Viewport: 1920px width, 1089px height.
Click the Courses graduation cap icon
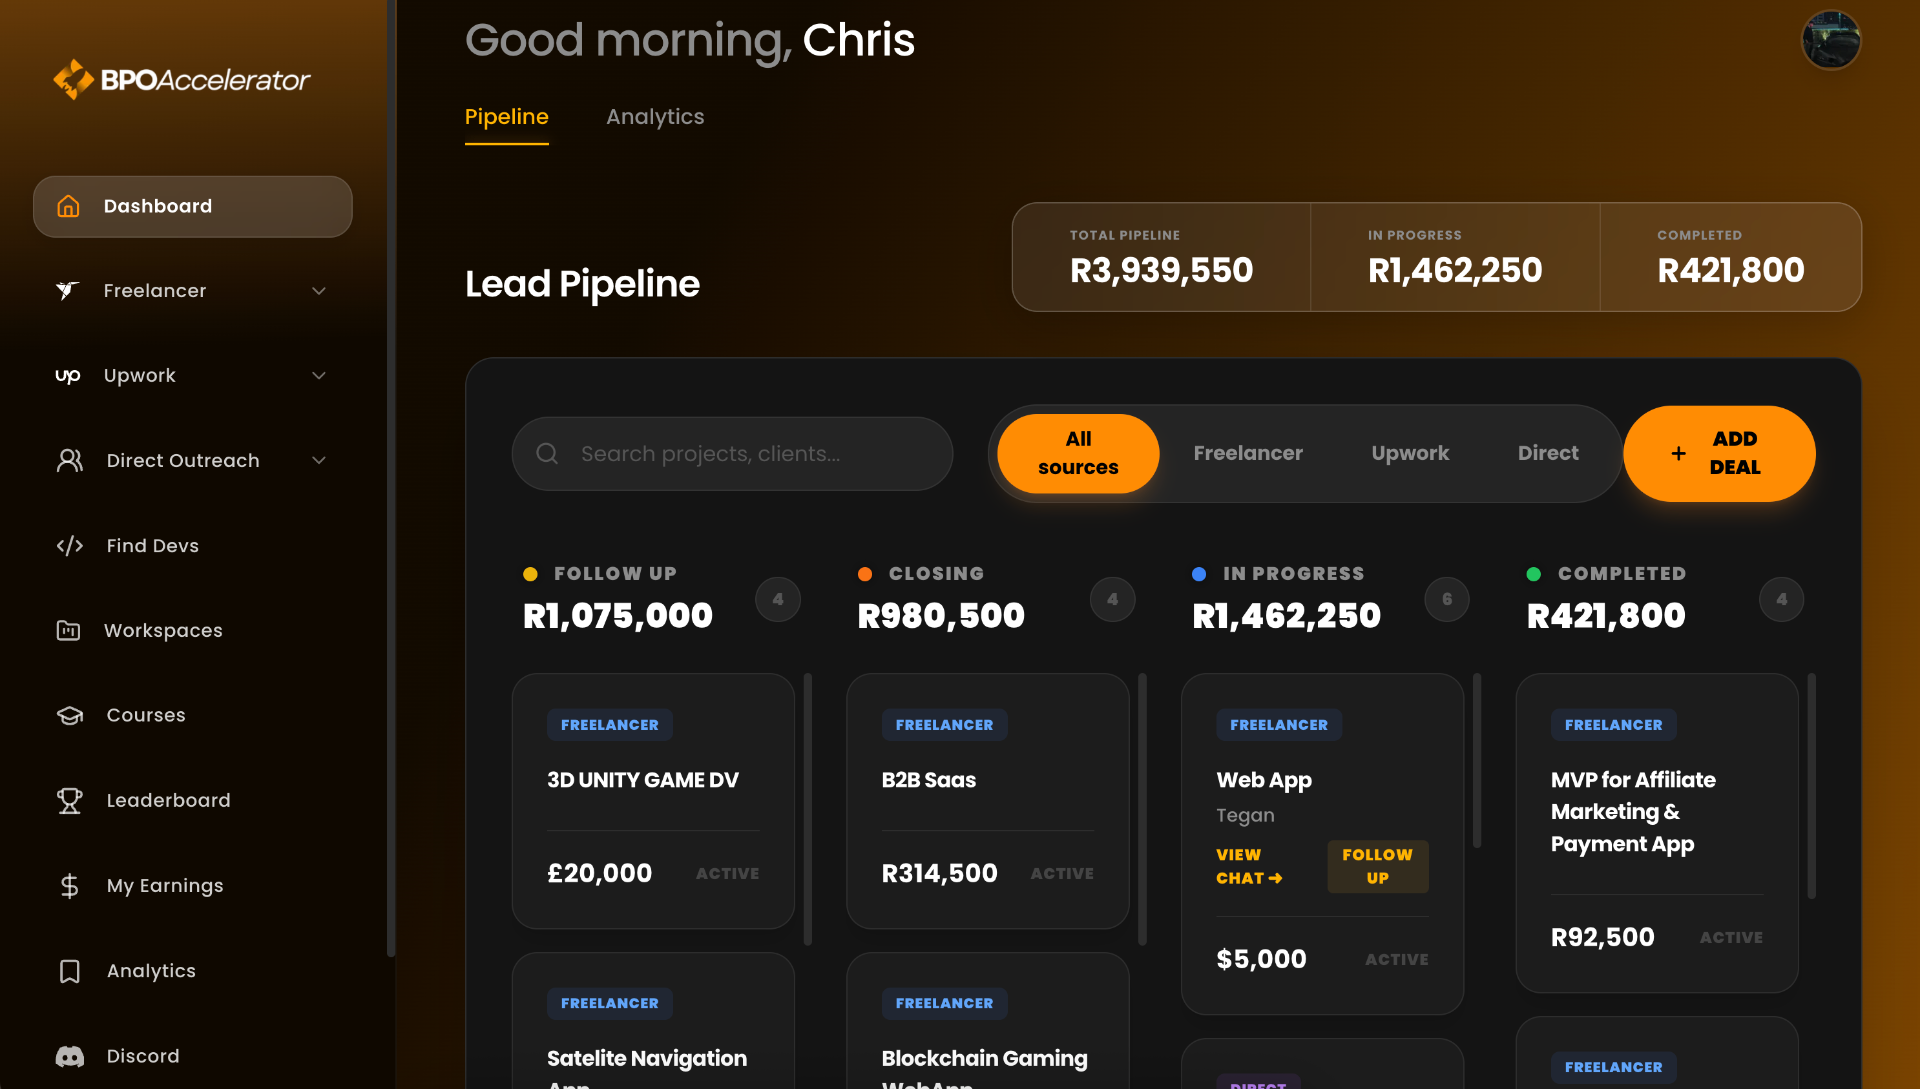click(69, 715)
